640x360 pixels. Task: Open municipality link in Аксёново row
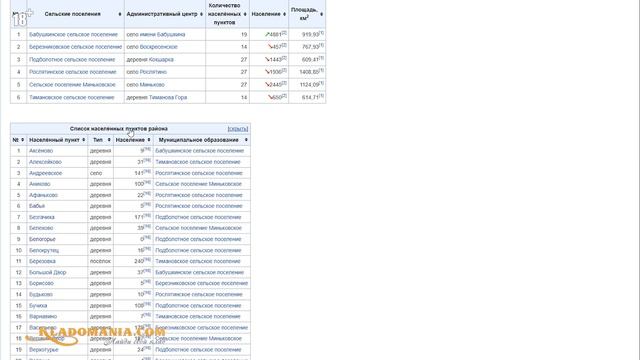[200, 151]
